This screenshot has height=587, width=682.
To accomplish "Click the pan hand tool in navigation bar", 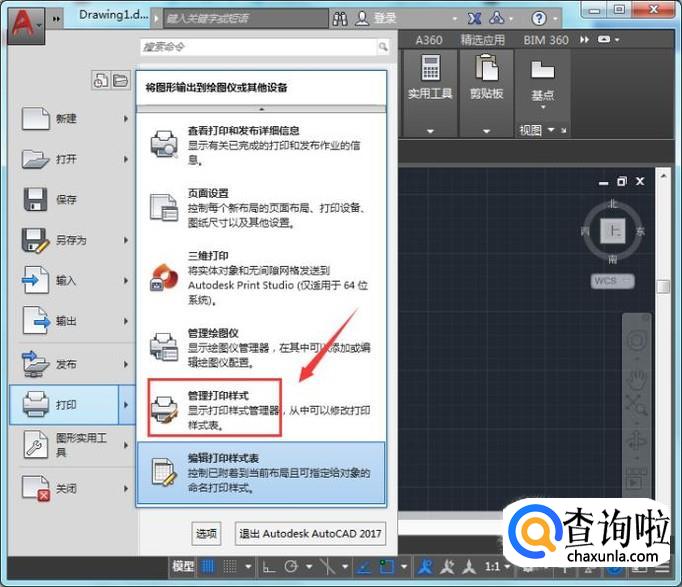I will [x=636, y=378].
